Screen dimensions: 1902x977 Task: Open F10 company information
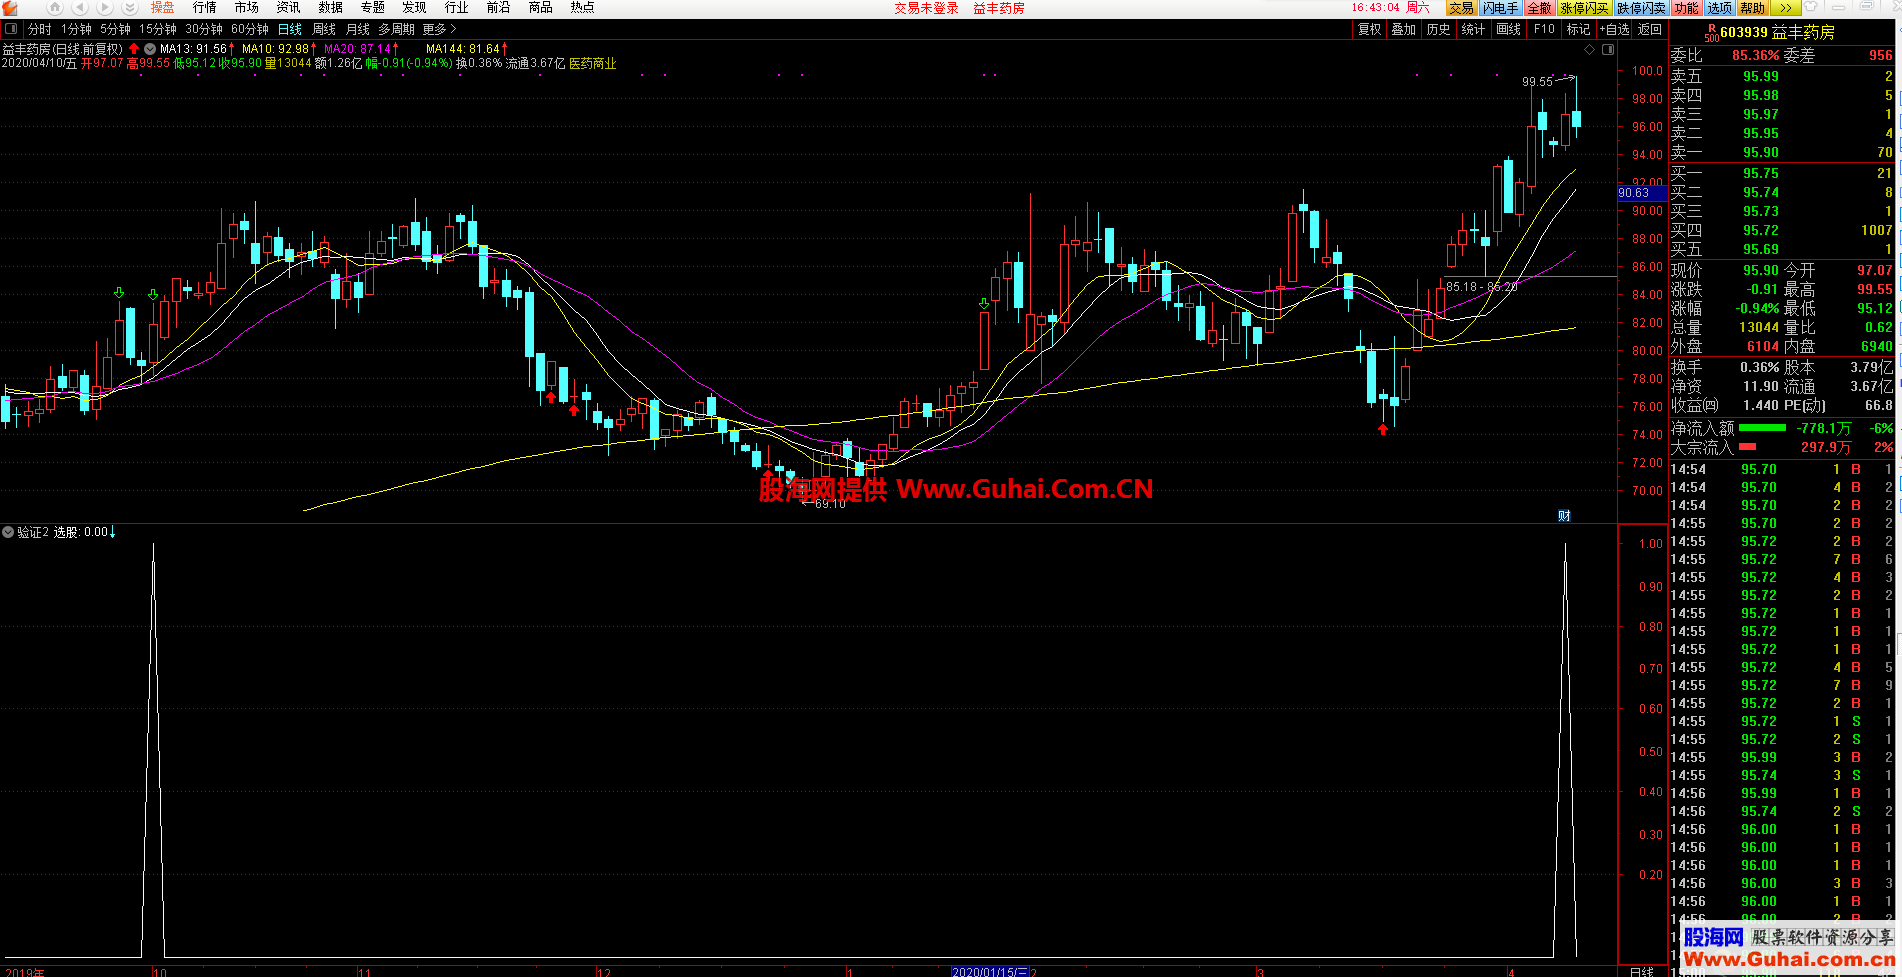[1544, 29]
